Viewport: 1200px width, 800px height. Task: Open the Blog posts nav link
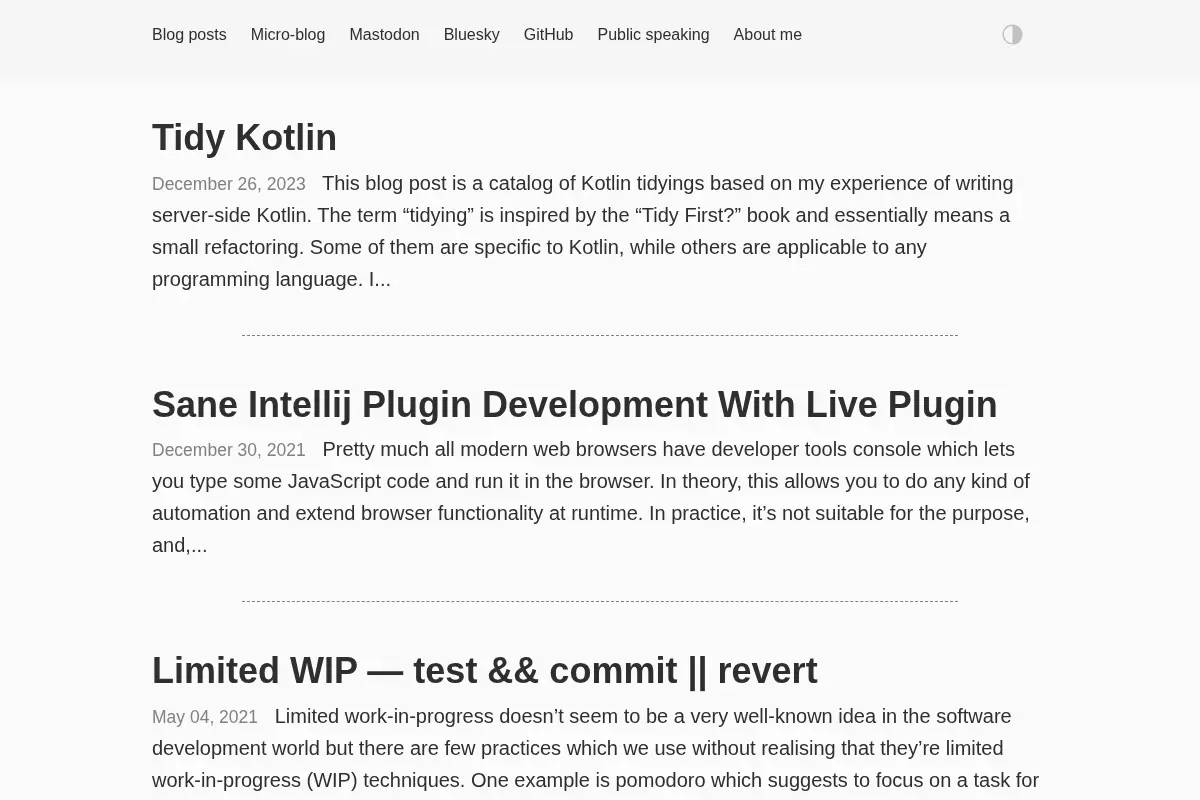(x=189, y=35)
